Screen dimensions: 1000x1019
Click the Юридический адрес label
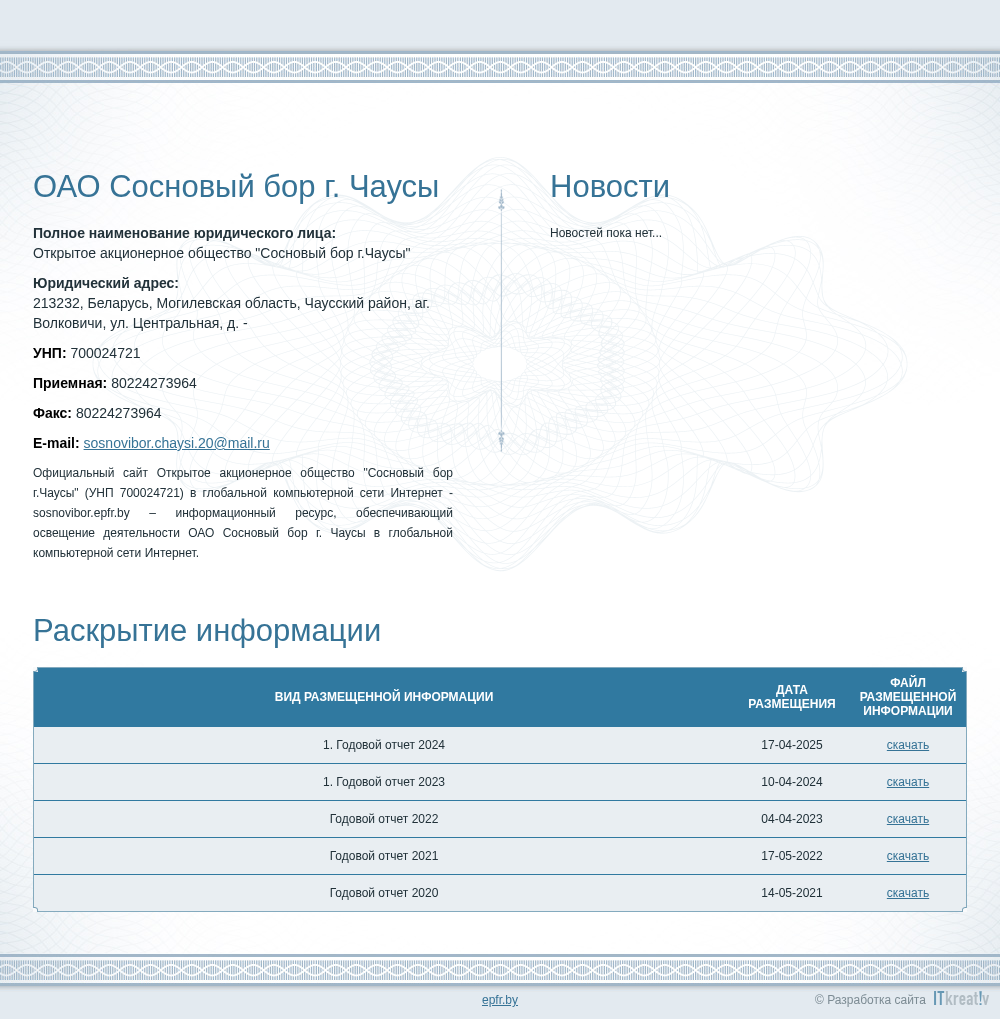pyautogui.click(x=106, y=283)
